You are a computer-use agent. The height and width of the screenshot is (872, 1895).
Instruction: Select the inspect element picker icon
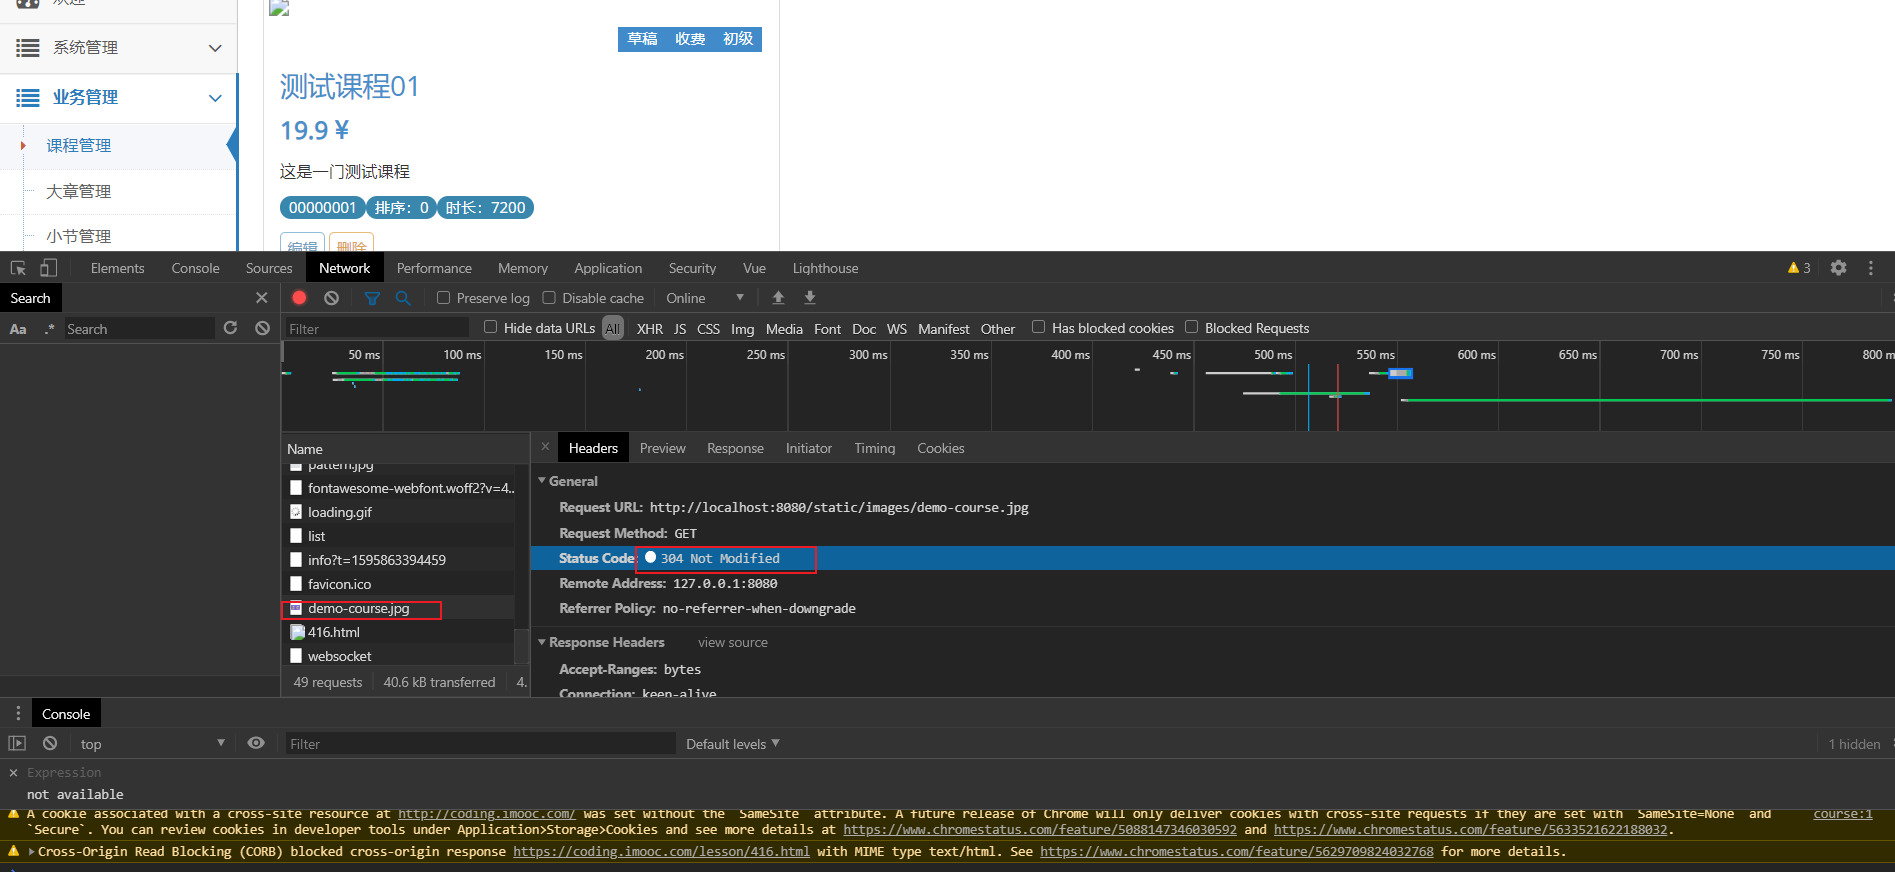coord(18,268)
